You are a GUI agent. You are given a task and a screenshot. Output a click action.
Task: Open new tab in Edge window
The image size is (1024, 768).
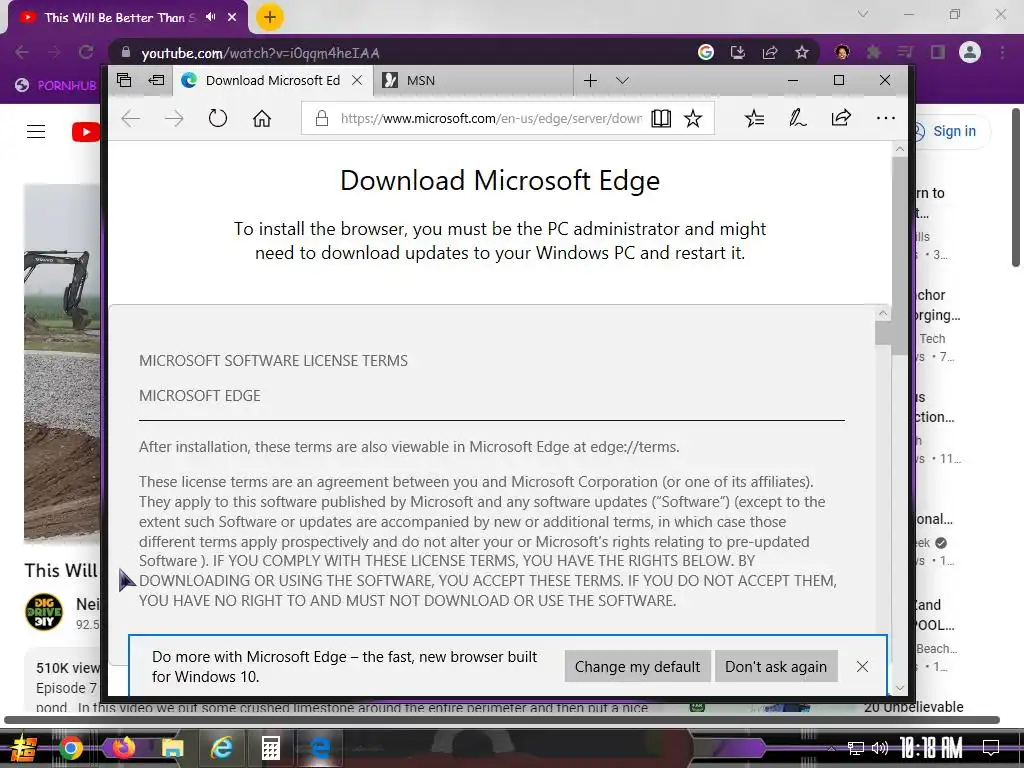(x=590, y=80)
